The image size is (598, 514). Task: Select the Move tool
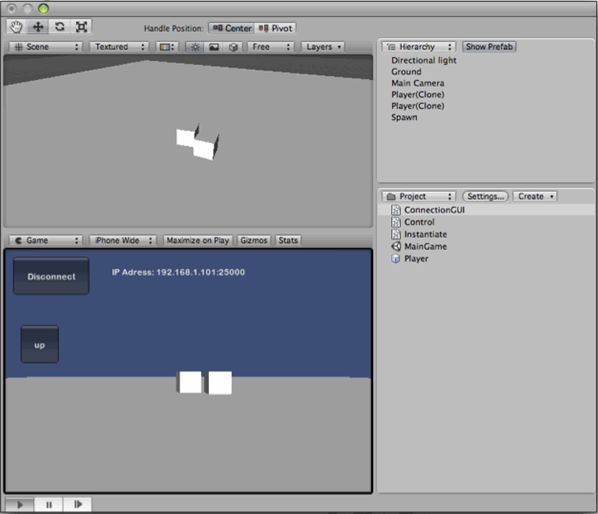(x=38, y=27)
